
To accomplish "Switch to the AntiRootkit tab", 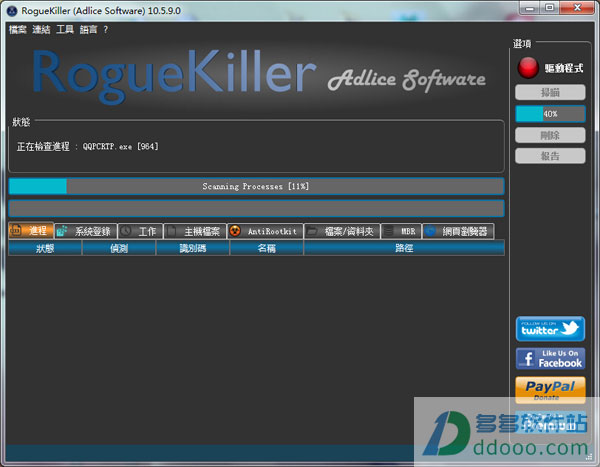I will coord(265,231).
